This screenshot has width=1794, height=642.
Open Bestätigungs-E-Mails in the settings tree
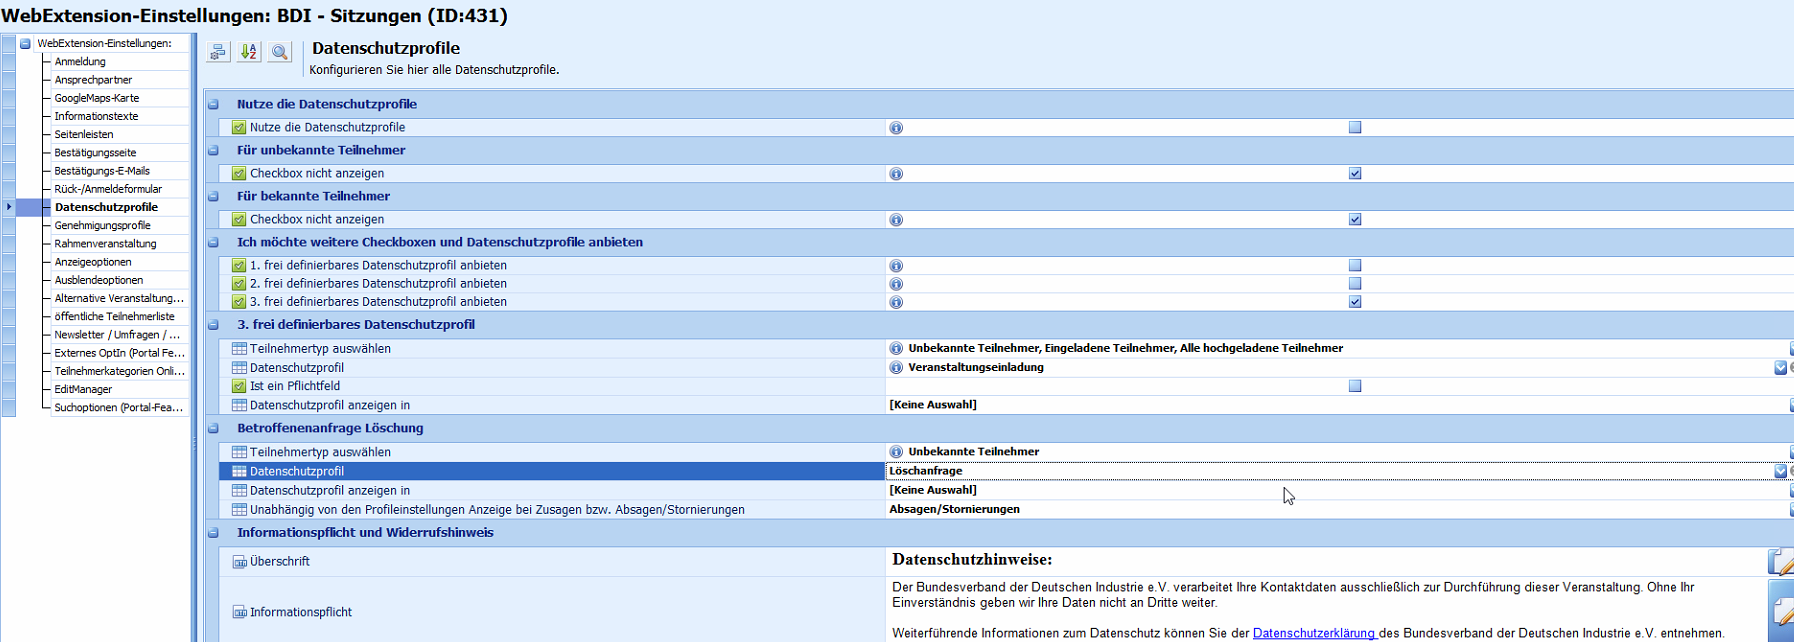pyautogui.click(x=101, y=171)
